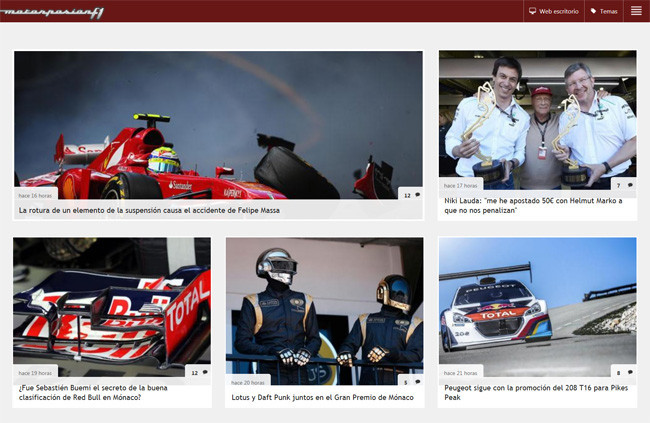Read the Felipe Massa suspension failure article

tap(149, 210)
